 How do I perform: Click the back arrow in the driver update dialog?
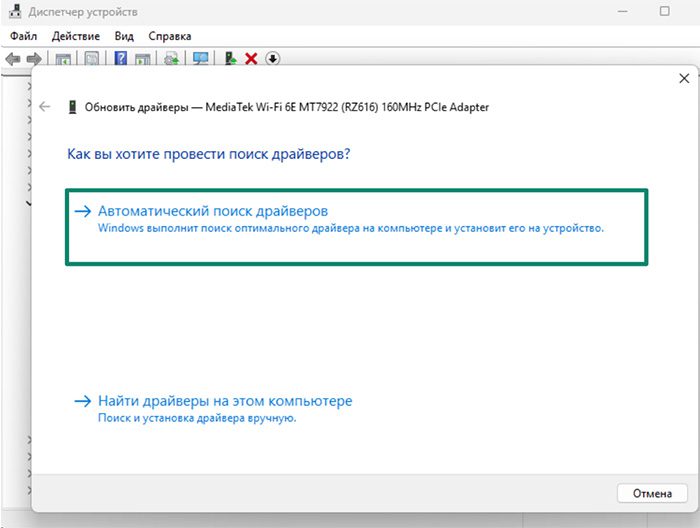(x=45, y=107)
